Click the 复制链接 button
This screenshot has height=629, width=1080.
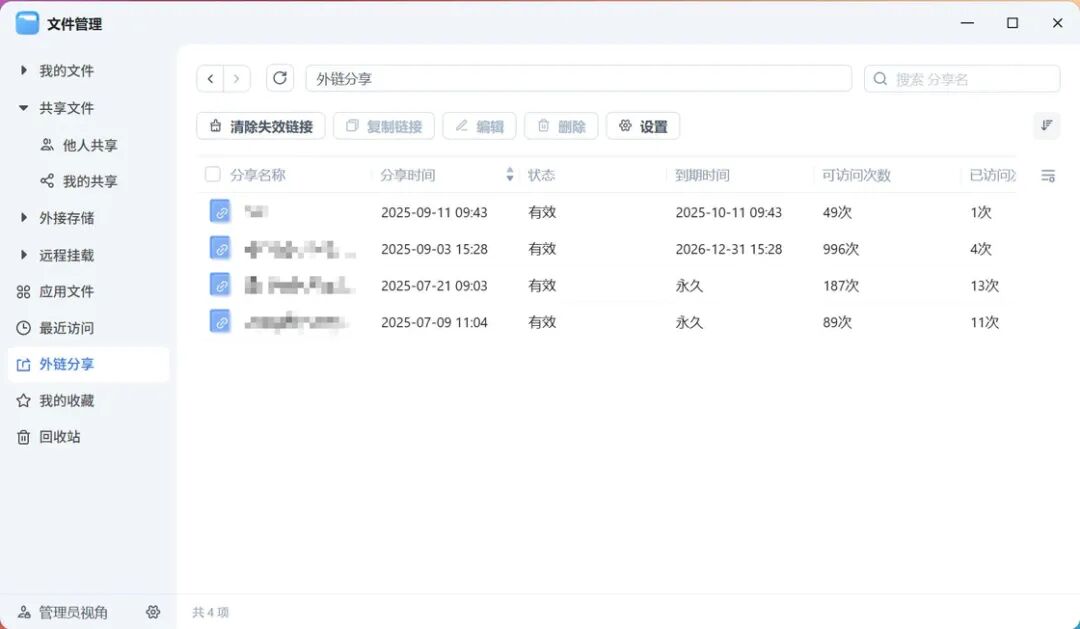tap(384, 126)
